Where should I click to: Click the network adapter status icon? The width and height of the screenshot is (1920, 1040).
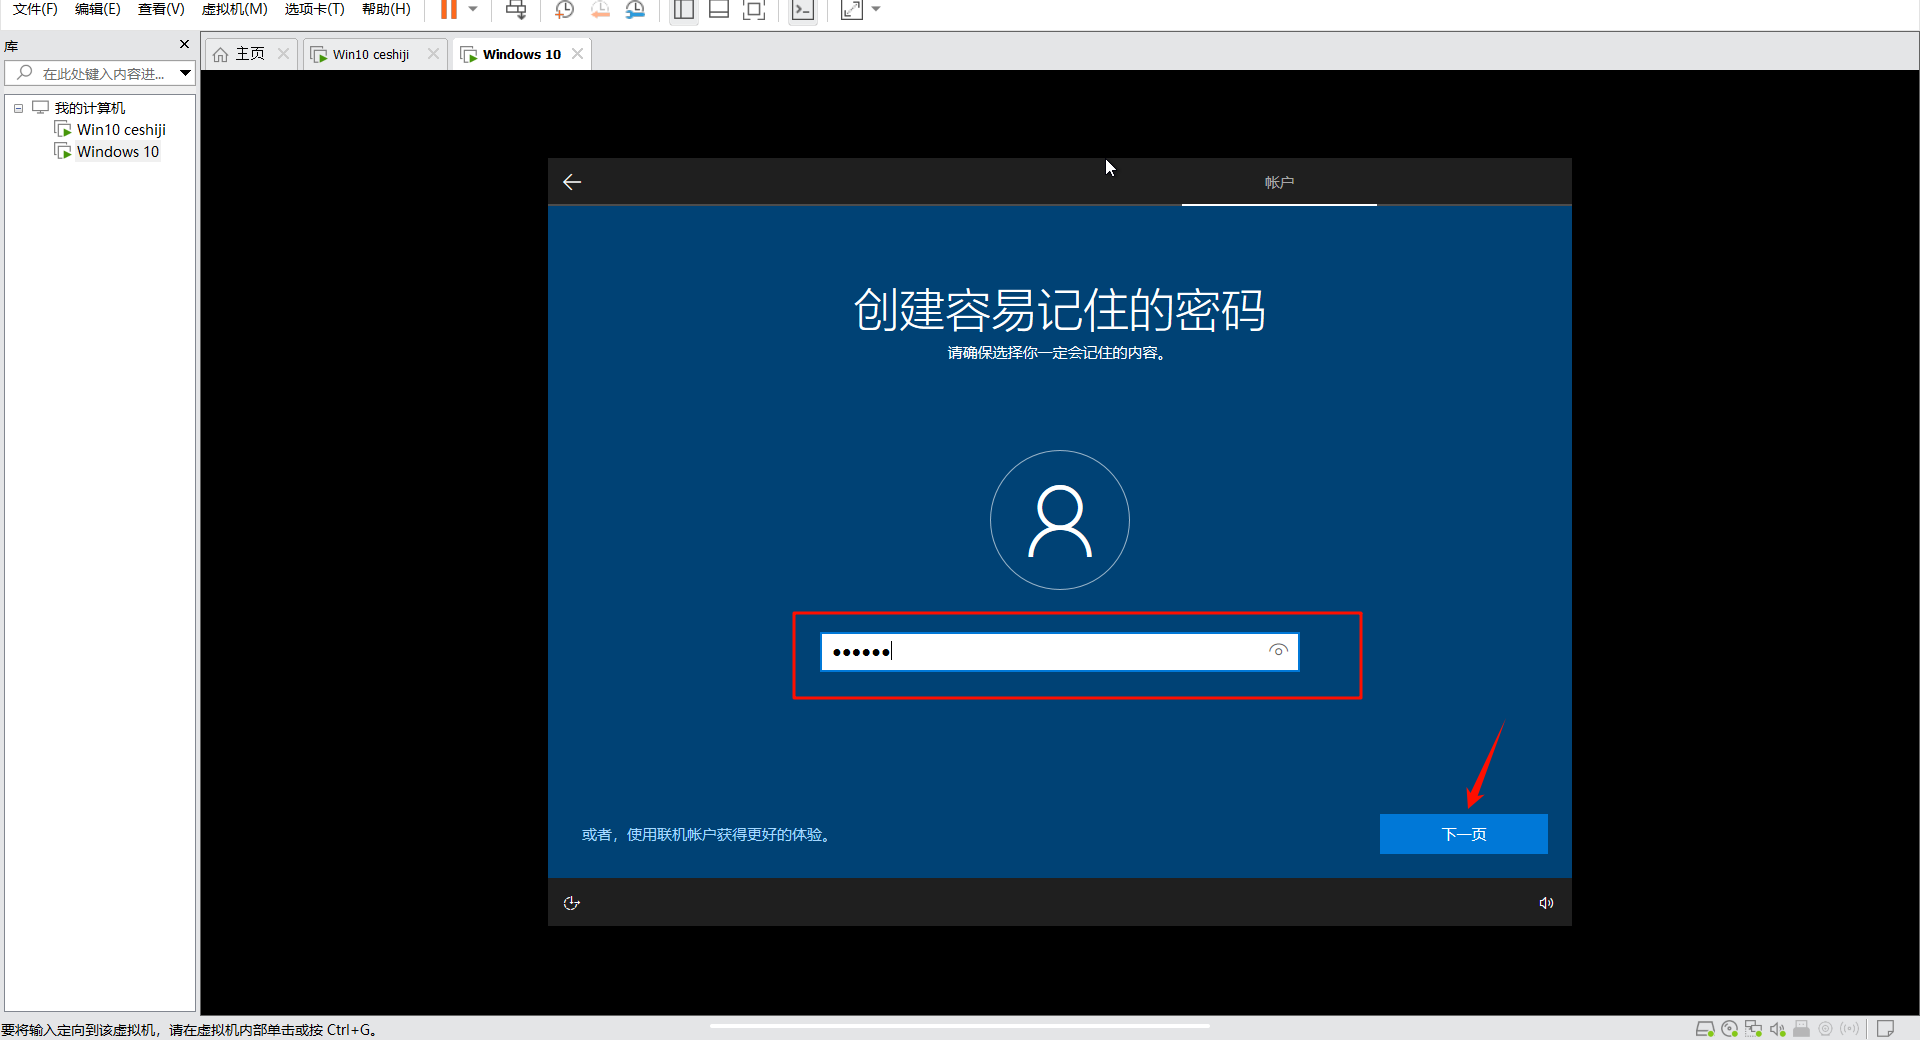coord(1753,1029)
